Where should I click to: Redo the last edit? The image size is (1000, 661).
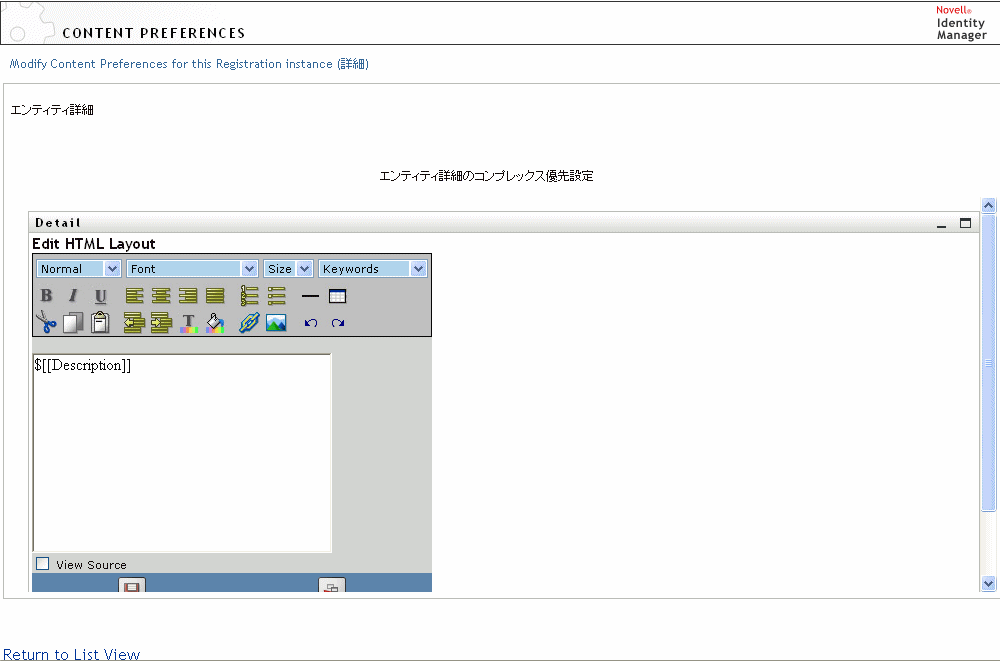[338, 323]
